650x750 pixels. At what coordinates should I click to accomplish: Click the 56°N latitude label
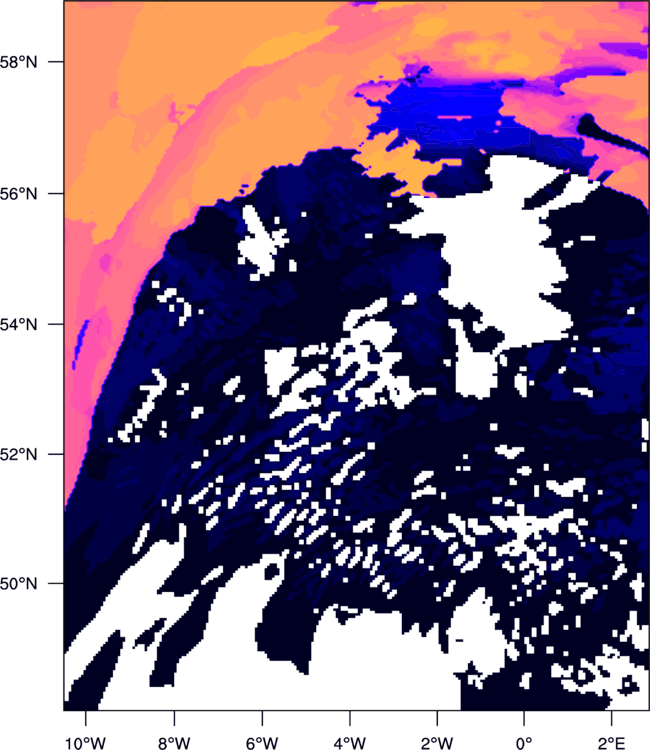point(18,194)
